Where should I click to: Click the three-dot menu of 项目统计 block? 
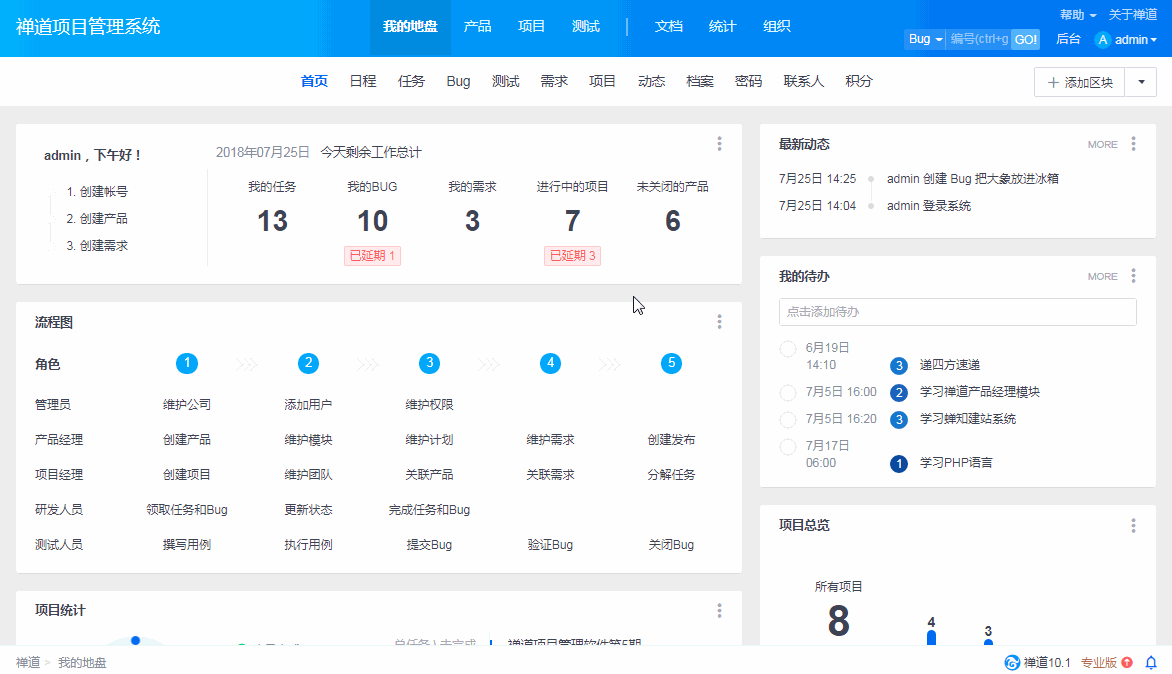point(719,610)
